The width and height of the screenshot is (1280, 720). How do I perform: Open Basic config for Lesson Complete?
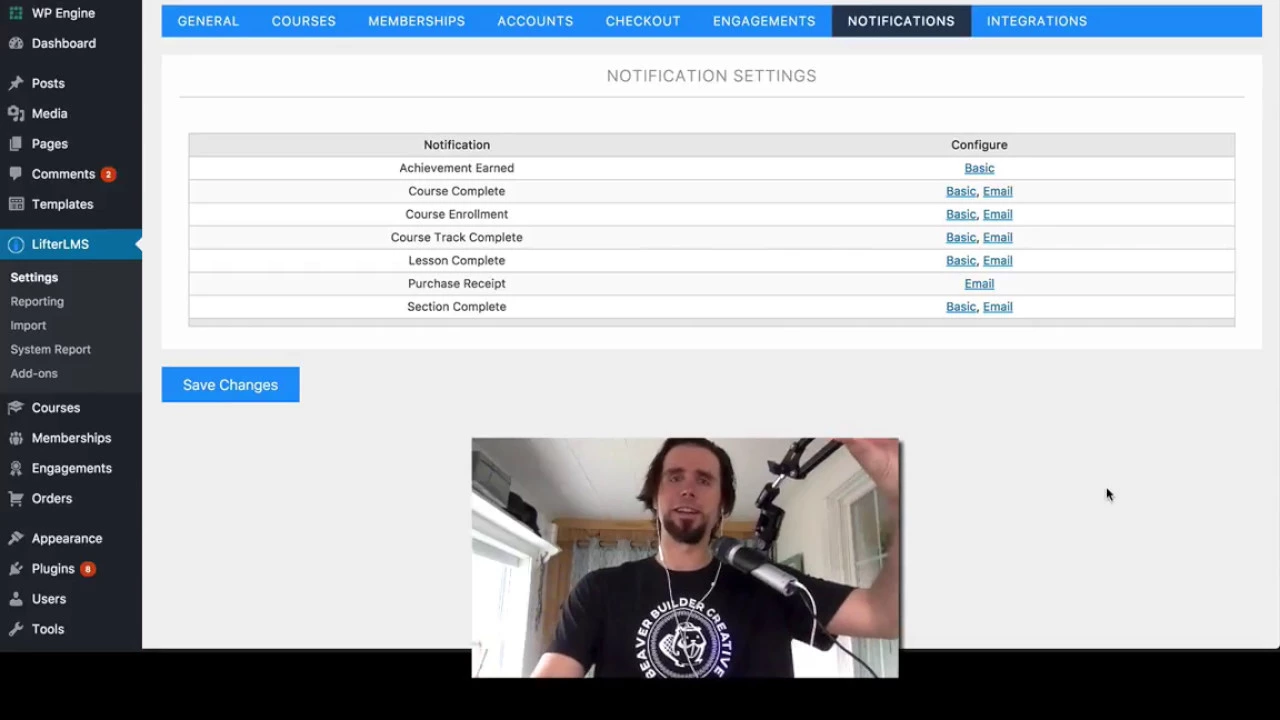point(961,260)
